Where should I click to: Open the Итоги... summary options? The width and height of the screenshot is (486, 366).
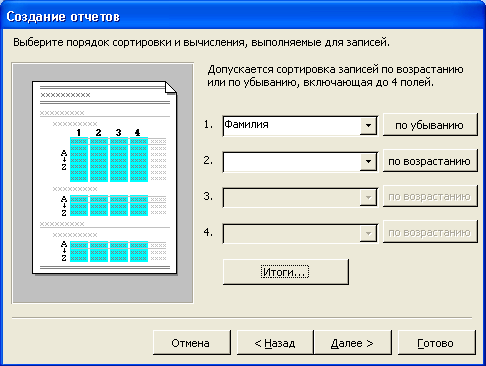[286, 272]
